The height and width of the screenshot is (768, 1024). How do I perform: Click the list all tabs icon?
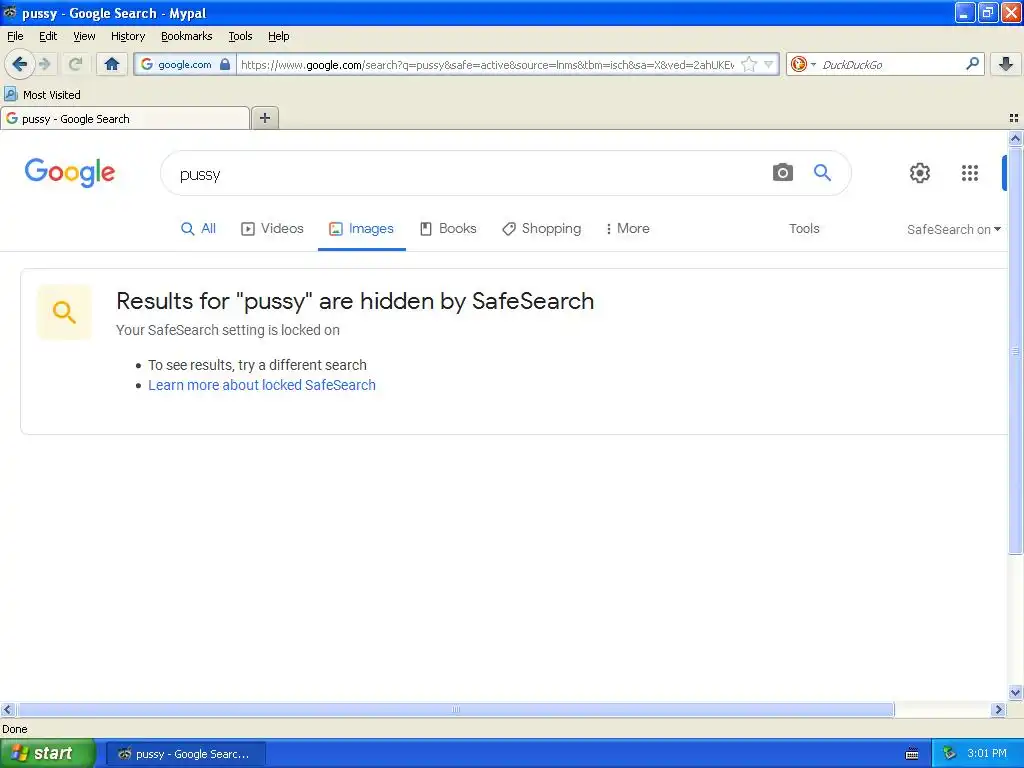pos(1014,118)
